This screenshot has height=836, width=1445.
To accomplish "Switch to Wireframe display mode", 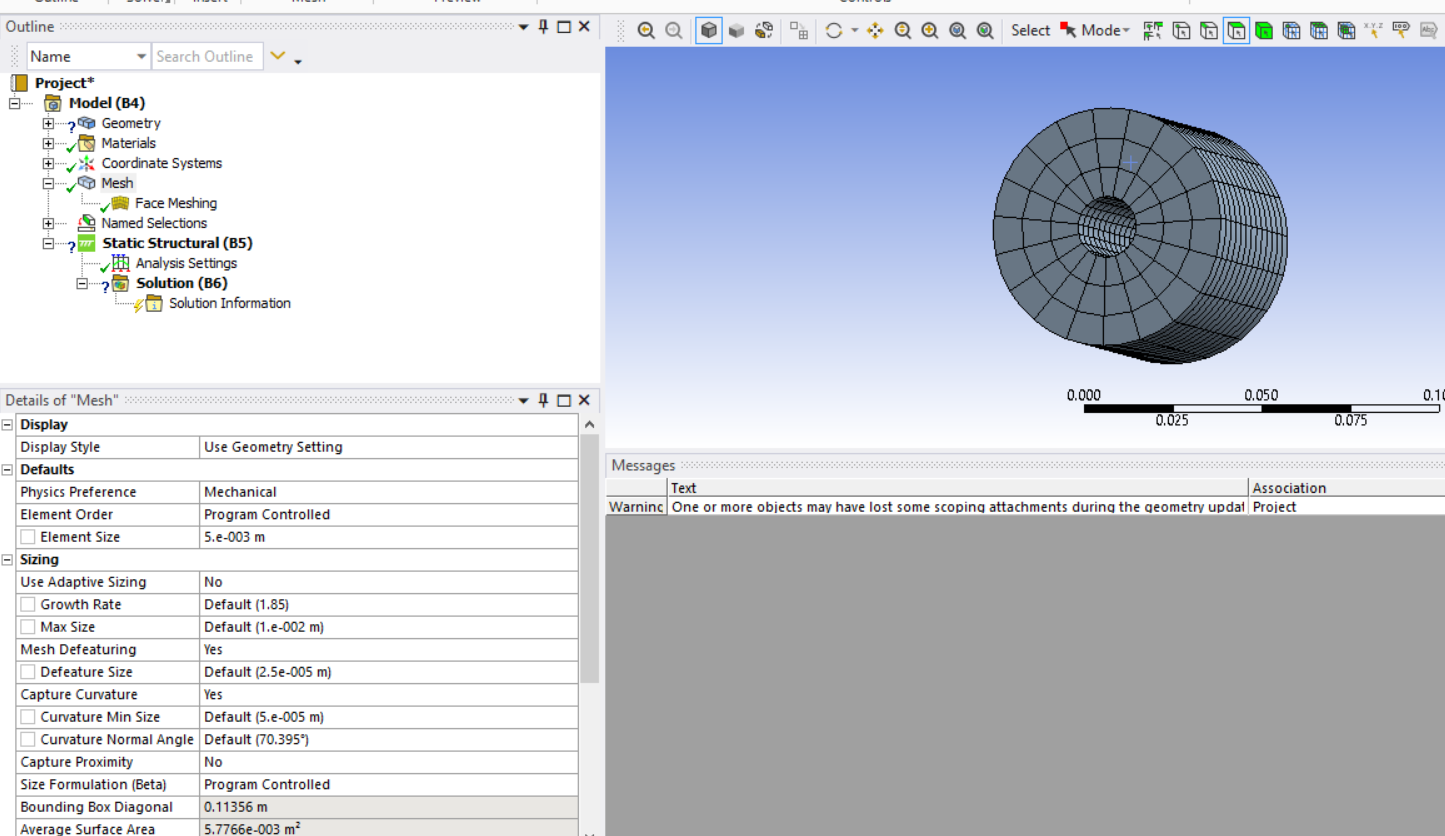I will 764,30.
